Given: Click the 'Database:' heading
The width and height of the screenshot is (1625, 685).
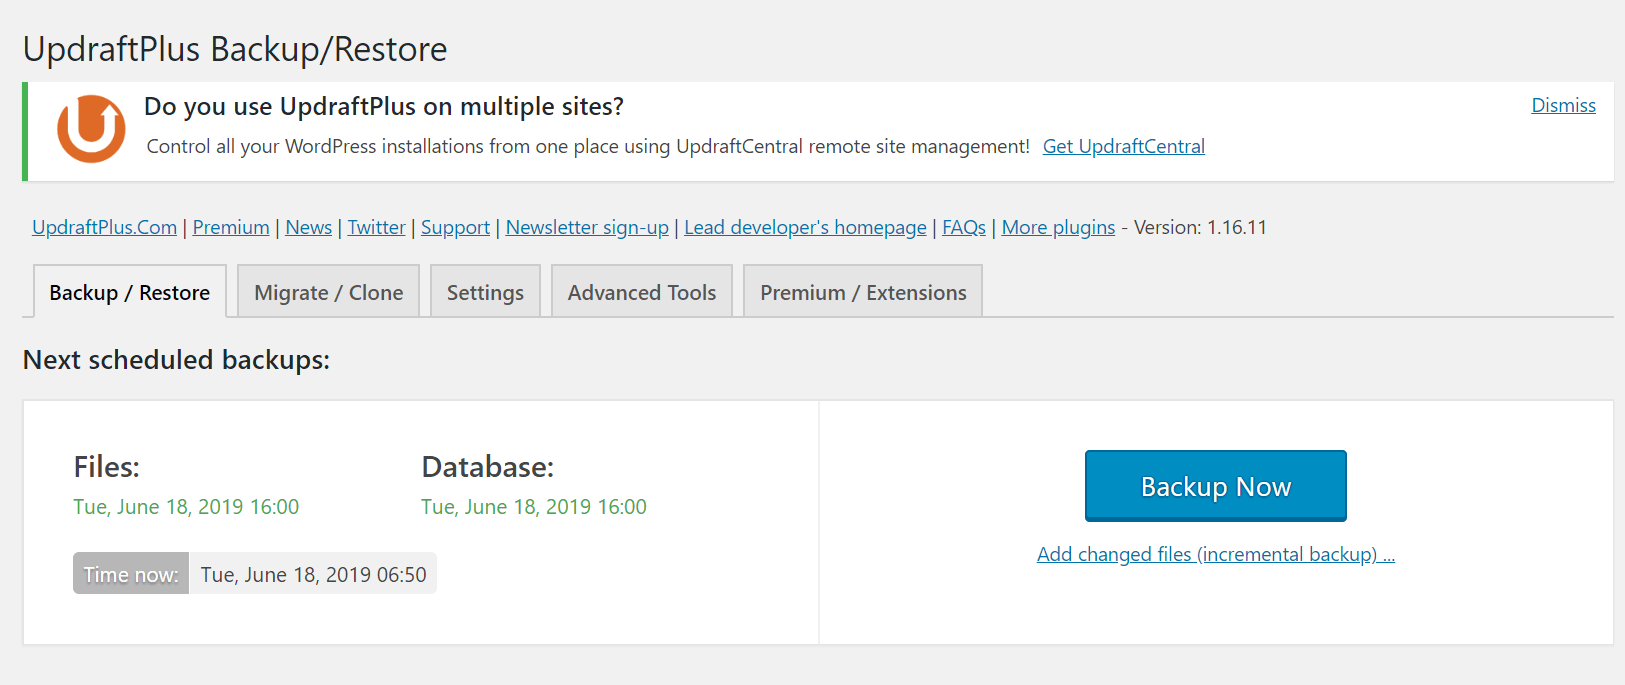Looking at the screenshot, I should (488, 467).
